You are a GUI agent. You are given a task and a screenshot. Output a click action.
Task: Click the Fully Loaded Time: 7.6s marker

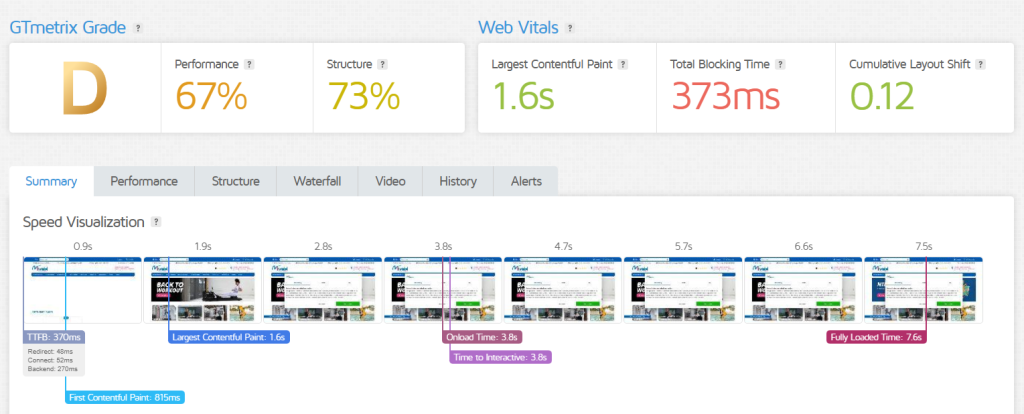coord(876,338)
